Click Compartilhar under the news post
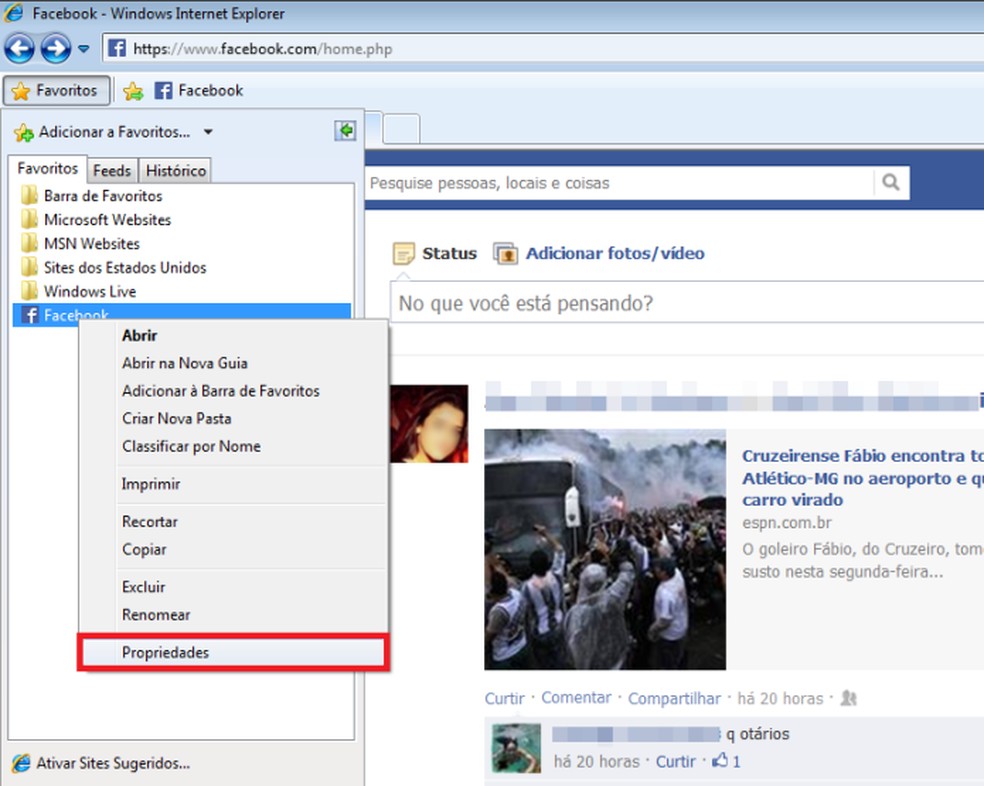The height and width of the screenshot is (786, 984). tap(675, 698)
